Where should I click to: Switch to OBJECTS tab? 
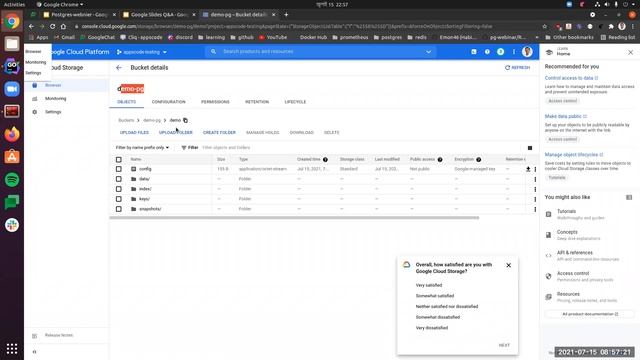[x=127, y=102]
